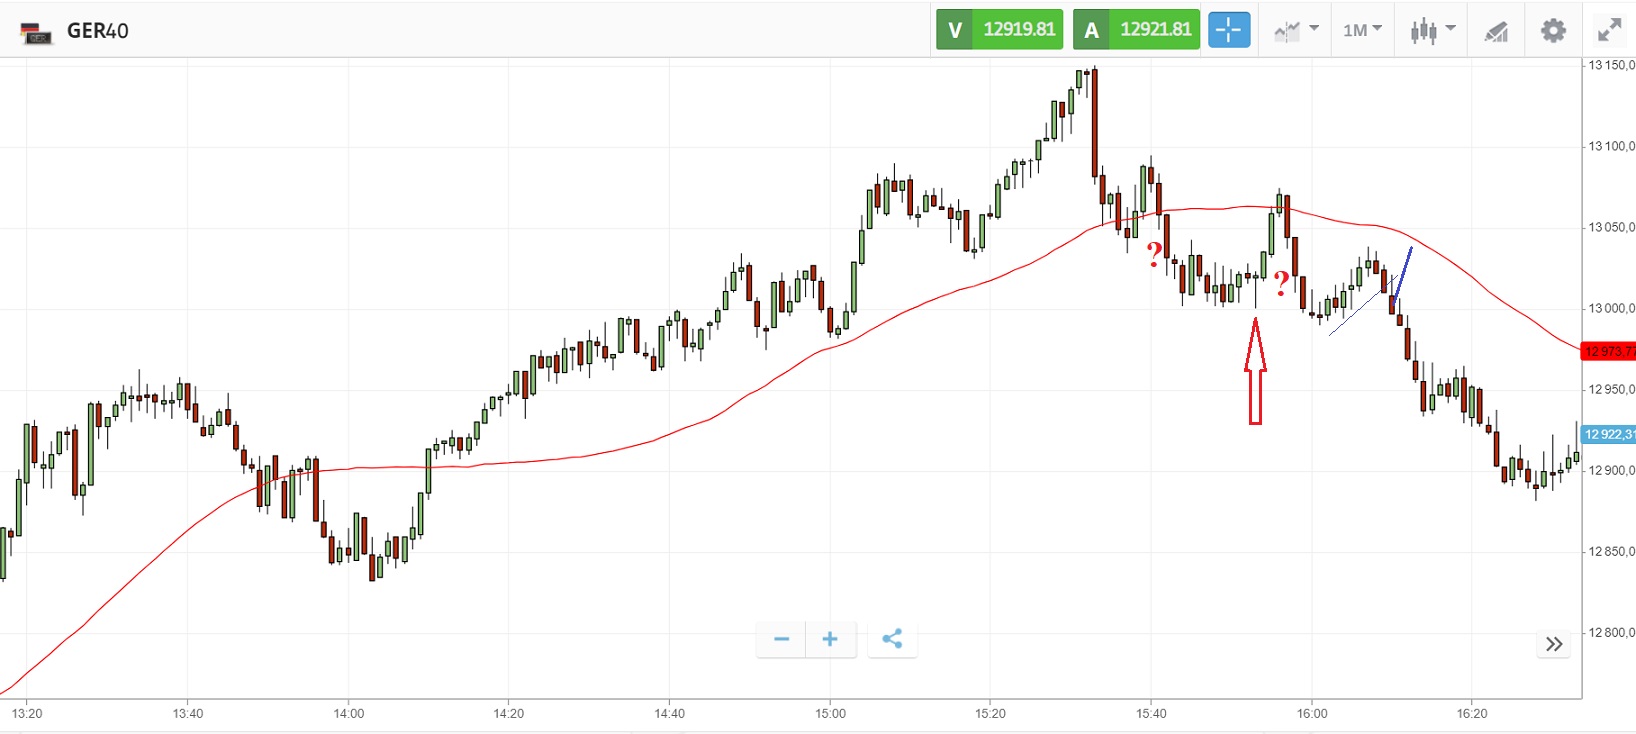
Task: Zoom in the chart with plus button
Action: click(830, 639)
